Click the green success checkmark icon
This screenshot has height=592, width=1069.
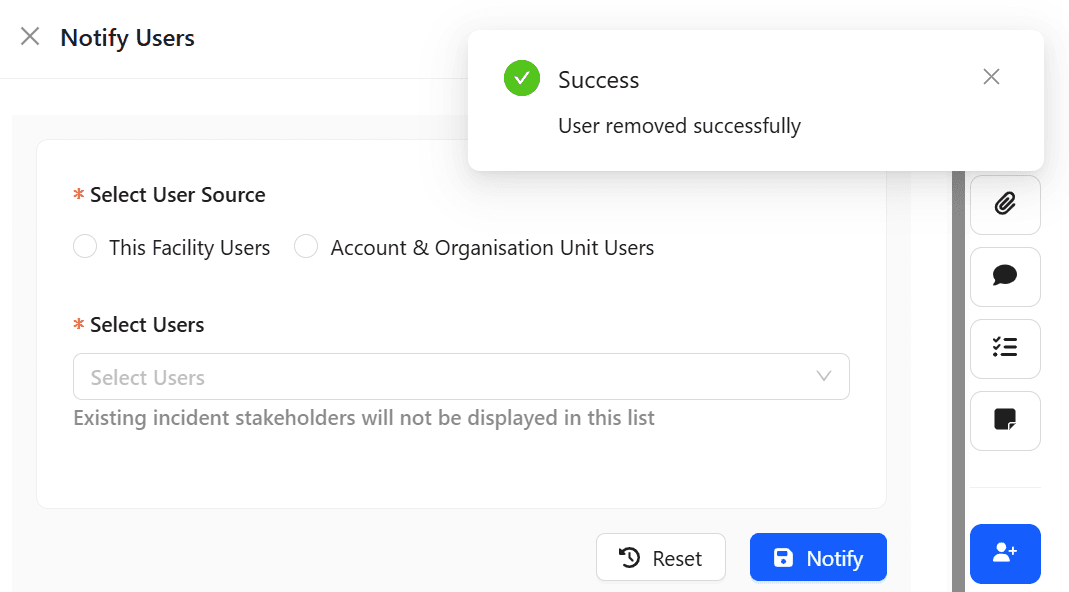pyautogui.click(x=521, y=77)
